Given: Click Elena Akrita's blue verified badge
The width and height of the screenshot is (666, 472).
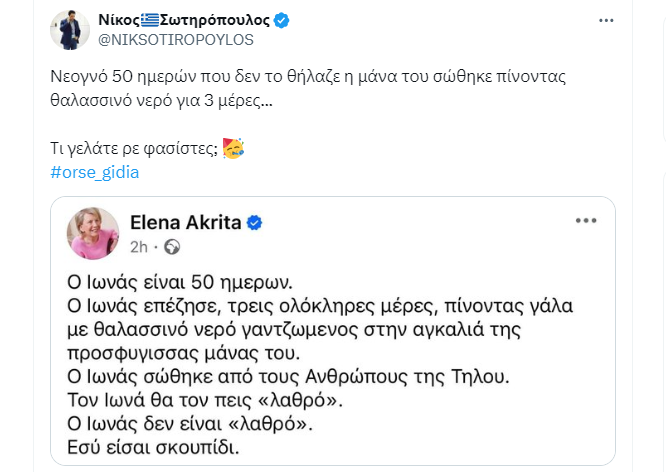Looking at the screenshot, I should 256,223.
